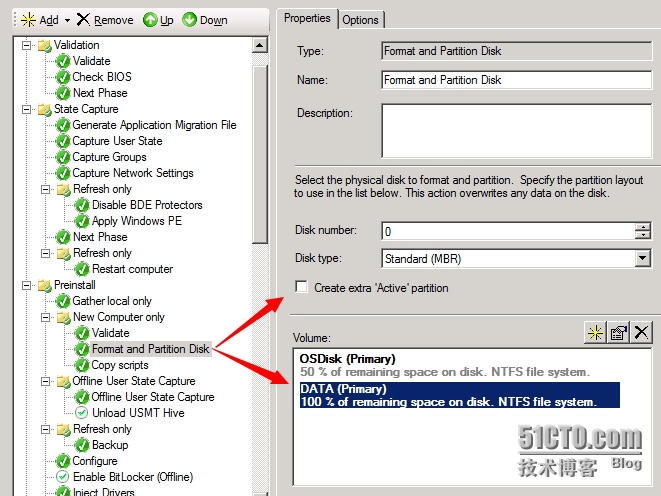Click green check icon beside Copy scripts
Image resolution: width=661 pixels, height=496 pixels.
[x=82, y=366]
